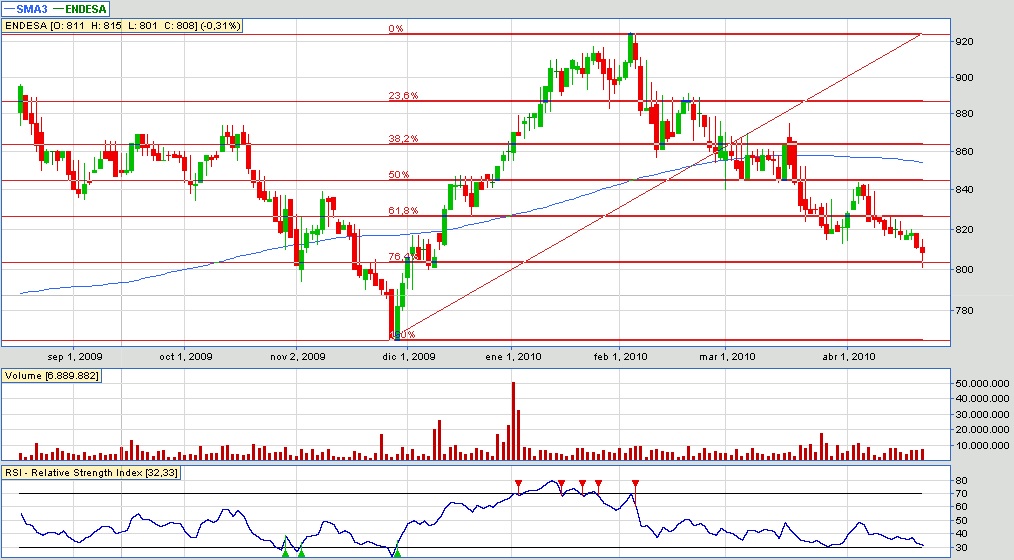
Task: Click the feb 1, 2010 date label
Action: coord(620,356)
